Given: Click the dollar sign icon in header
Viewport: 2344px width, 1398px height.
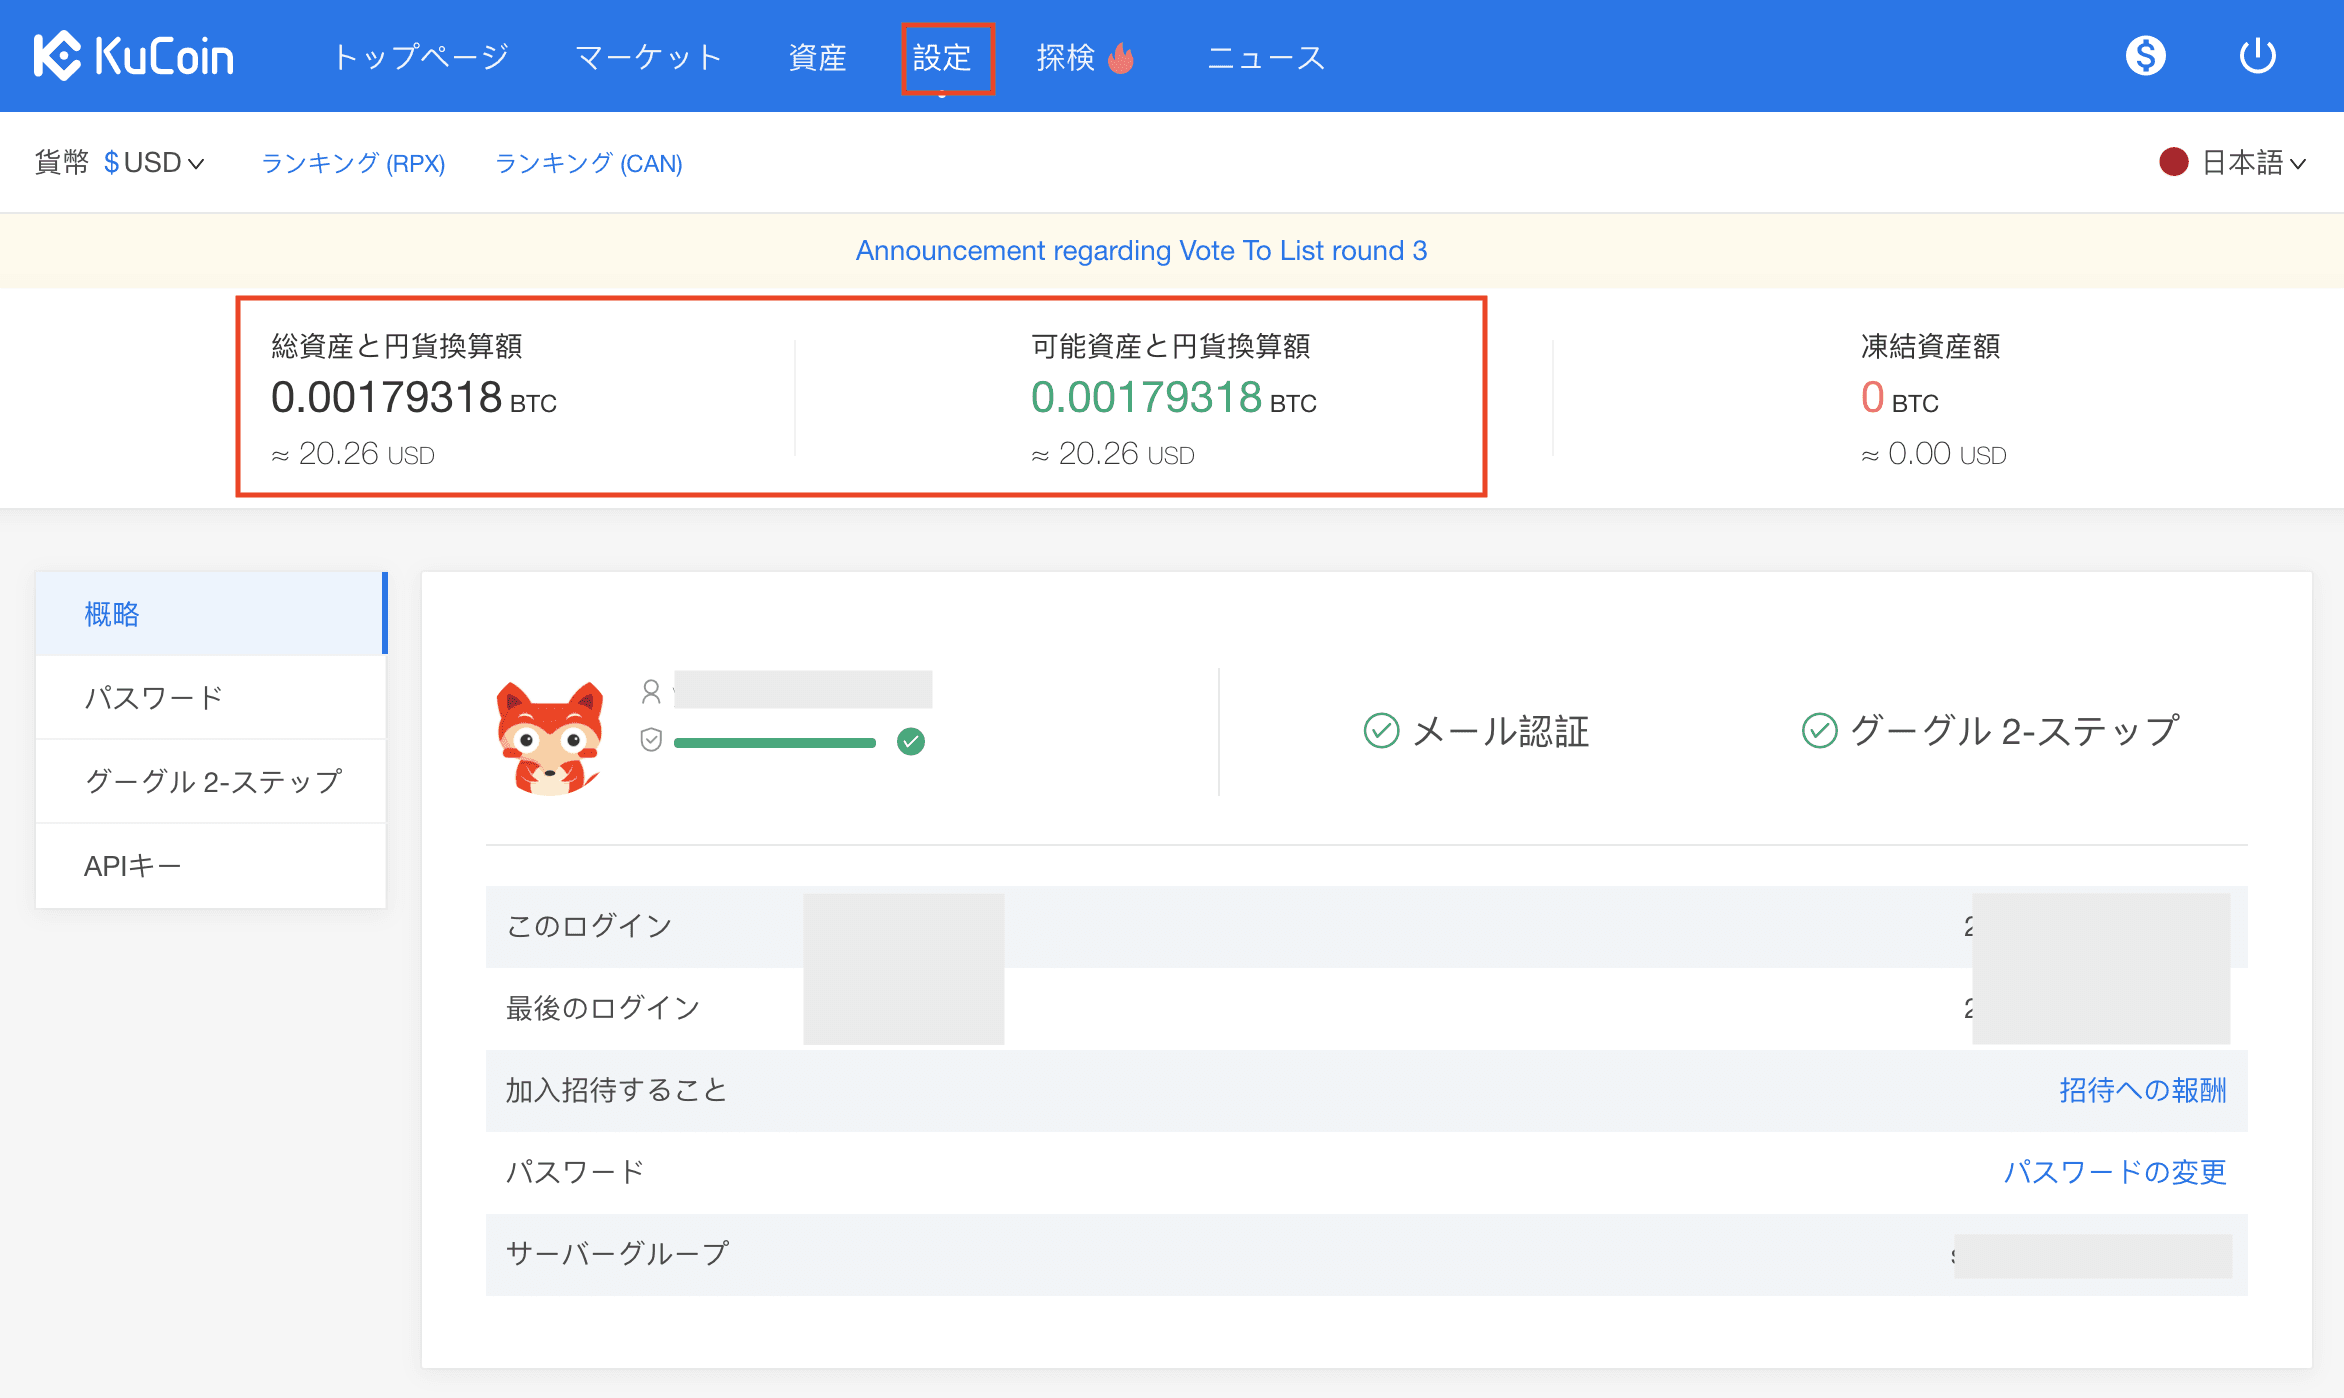Looking at the screenshot, I should [2145, 56].
